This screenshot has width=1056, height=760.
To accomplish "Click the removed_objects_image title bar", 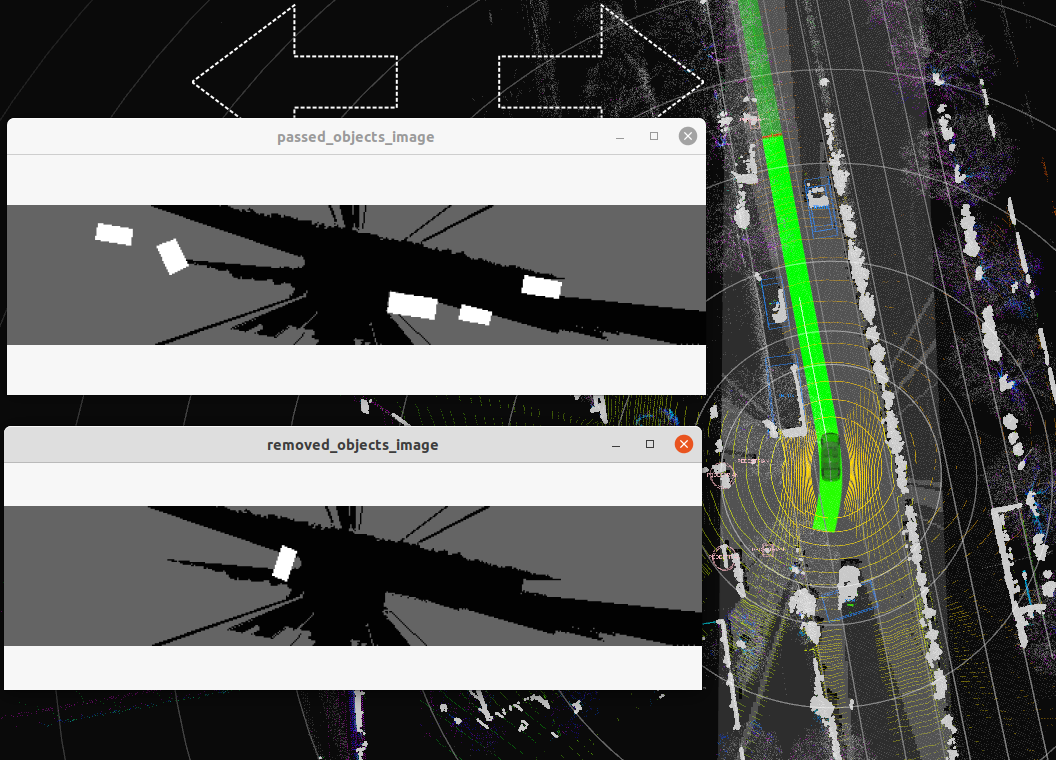I will (352, 444).
